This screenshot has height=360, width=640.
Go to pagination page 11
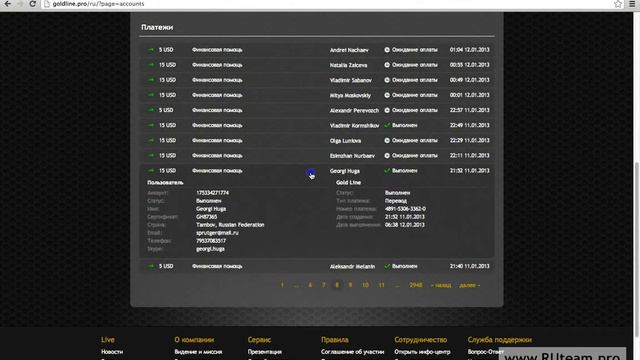coord(381,285)
